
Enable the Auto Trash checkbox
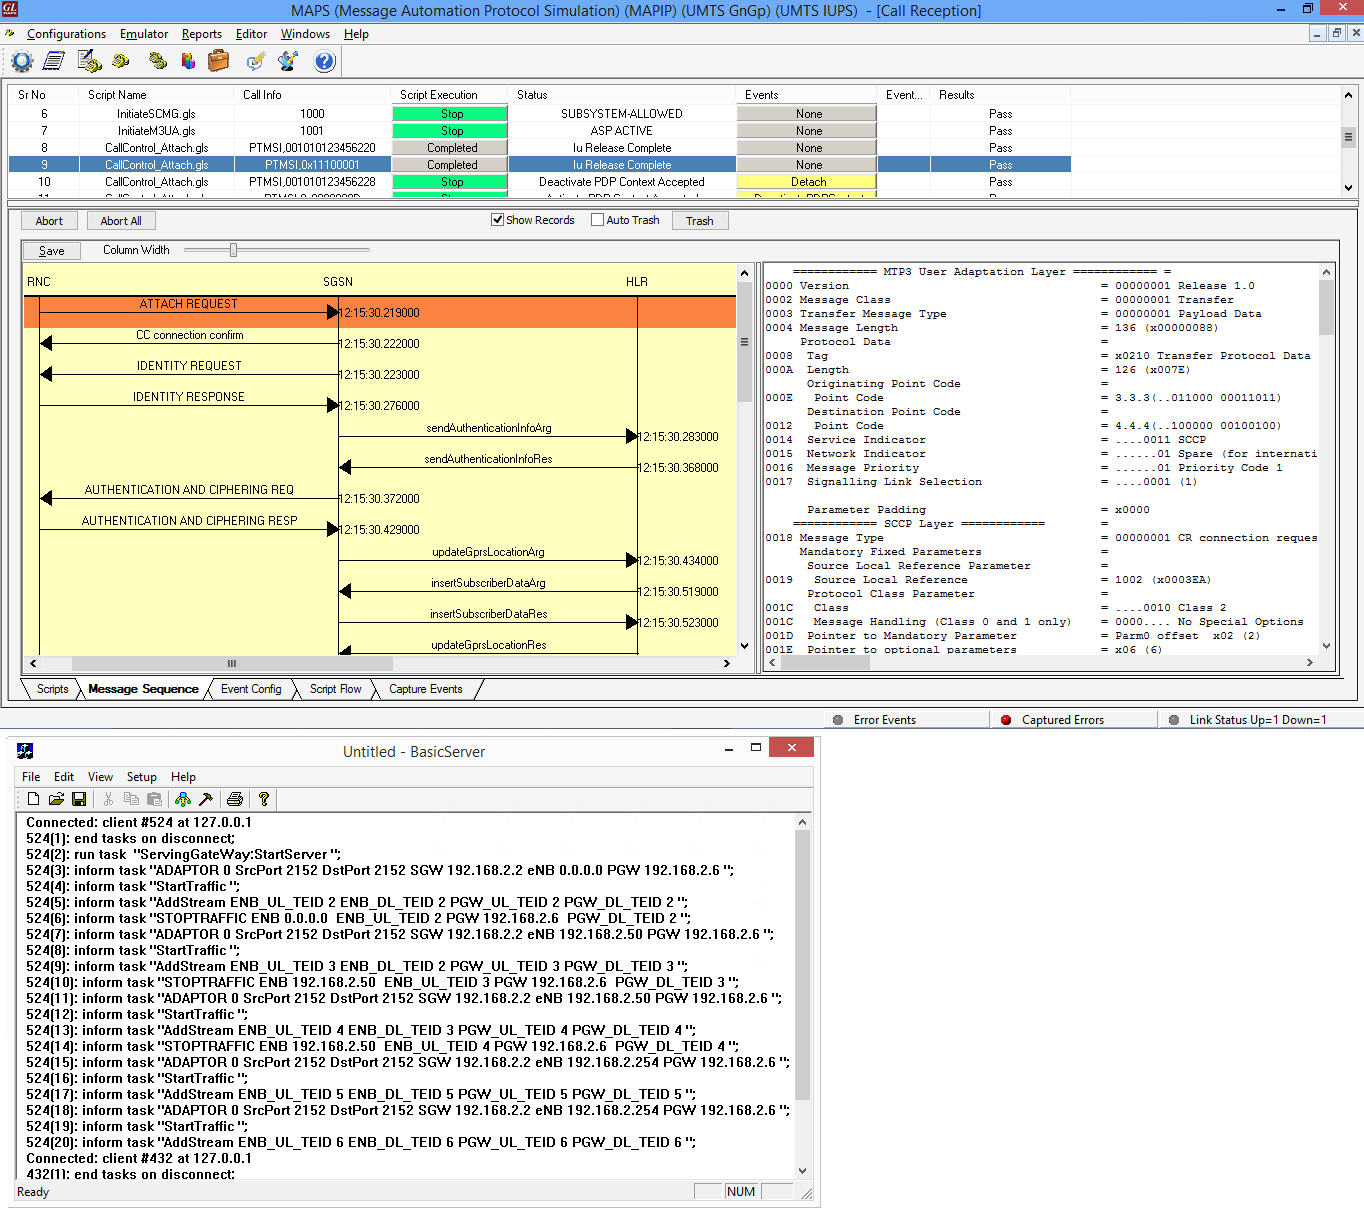(x=597, y=220)
